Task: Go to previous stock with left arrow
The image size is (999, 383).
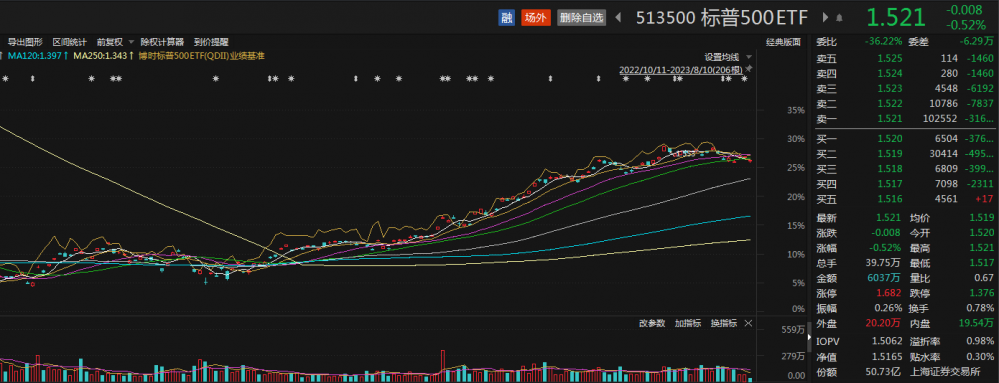Action: [x=617, y=18]
